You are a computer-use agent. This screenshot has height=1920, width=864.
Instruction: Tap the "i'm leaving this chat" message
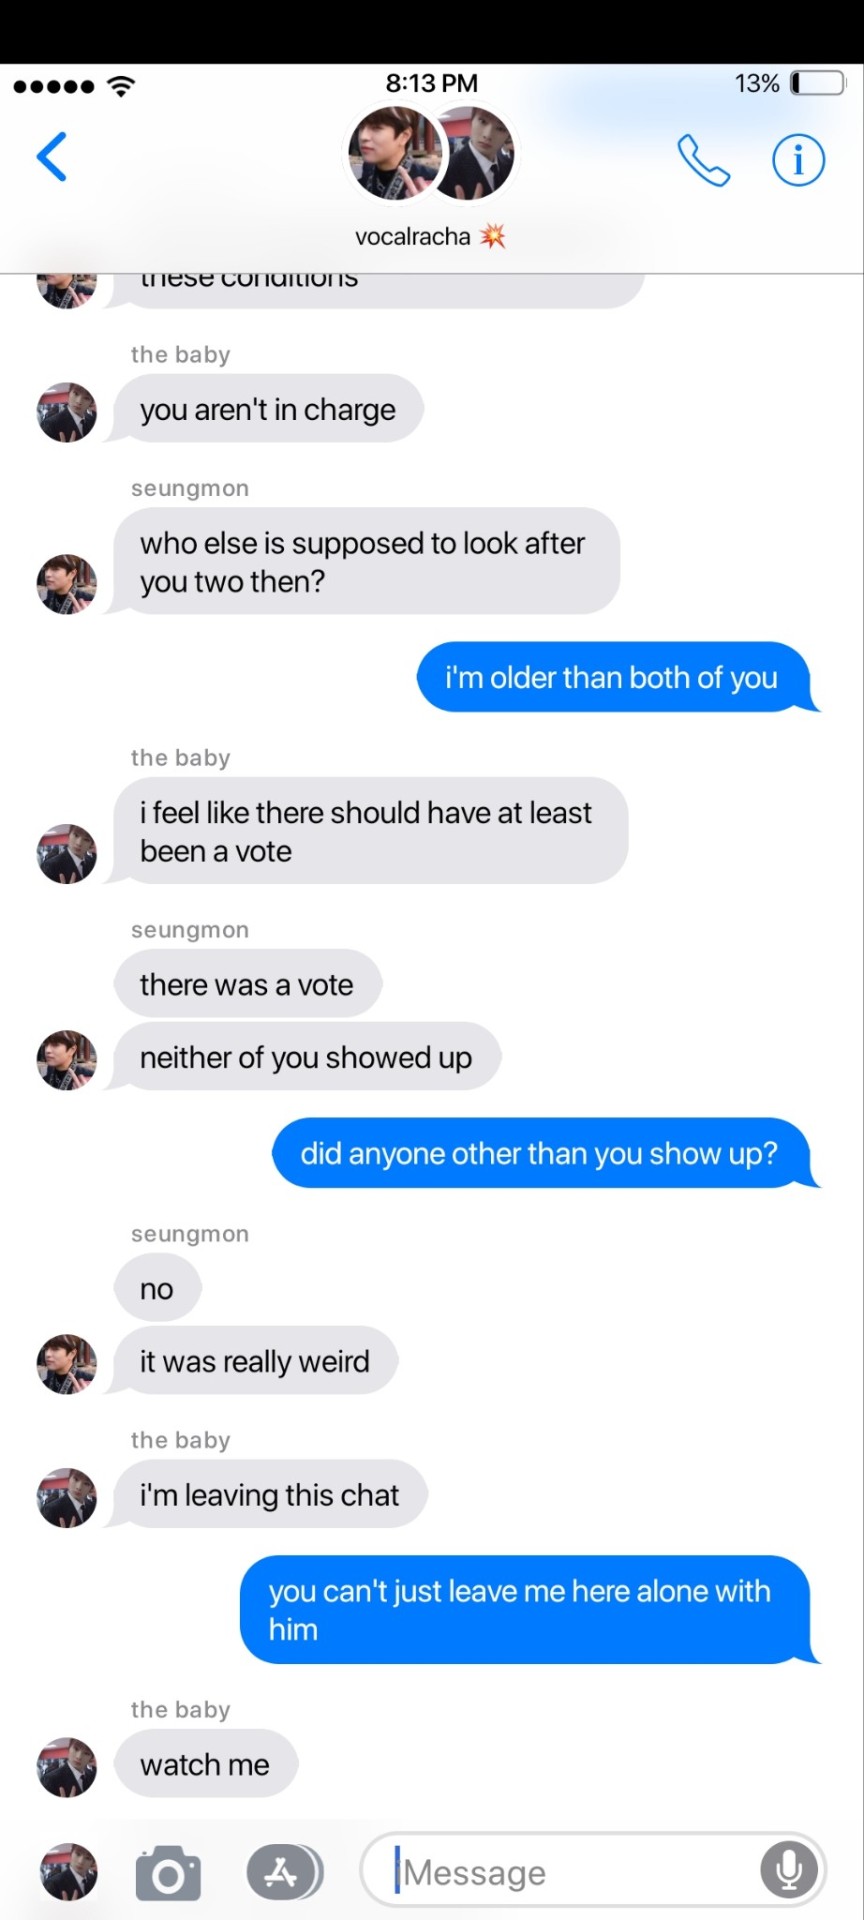(x=269, y=1494)
